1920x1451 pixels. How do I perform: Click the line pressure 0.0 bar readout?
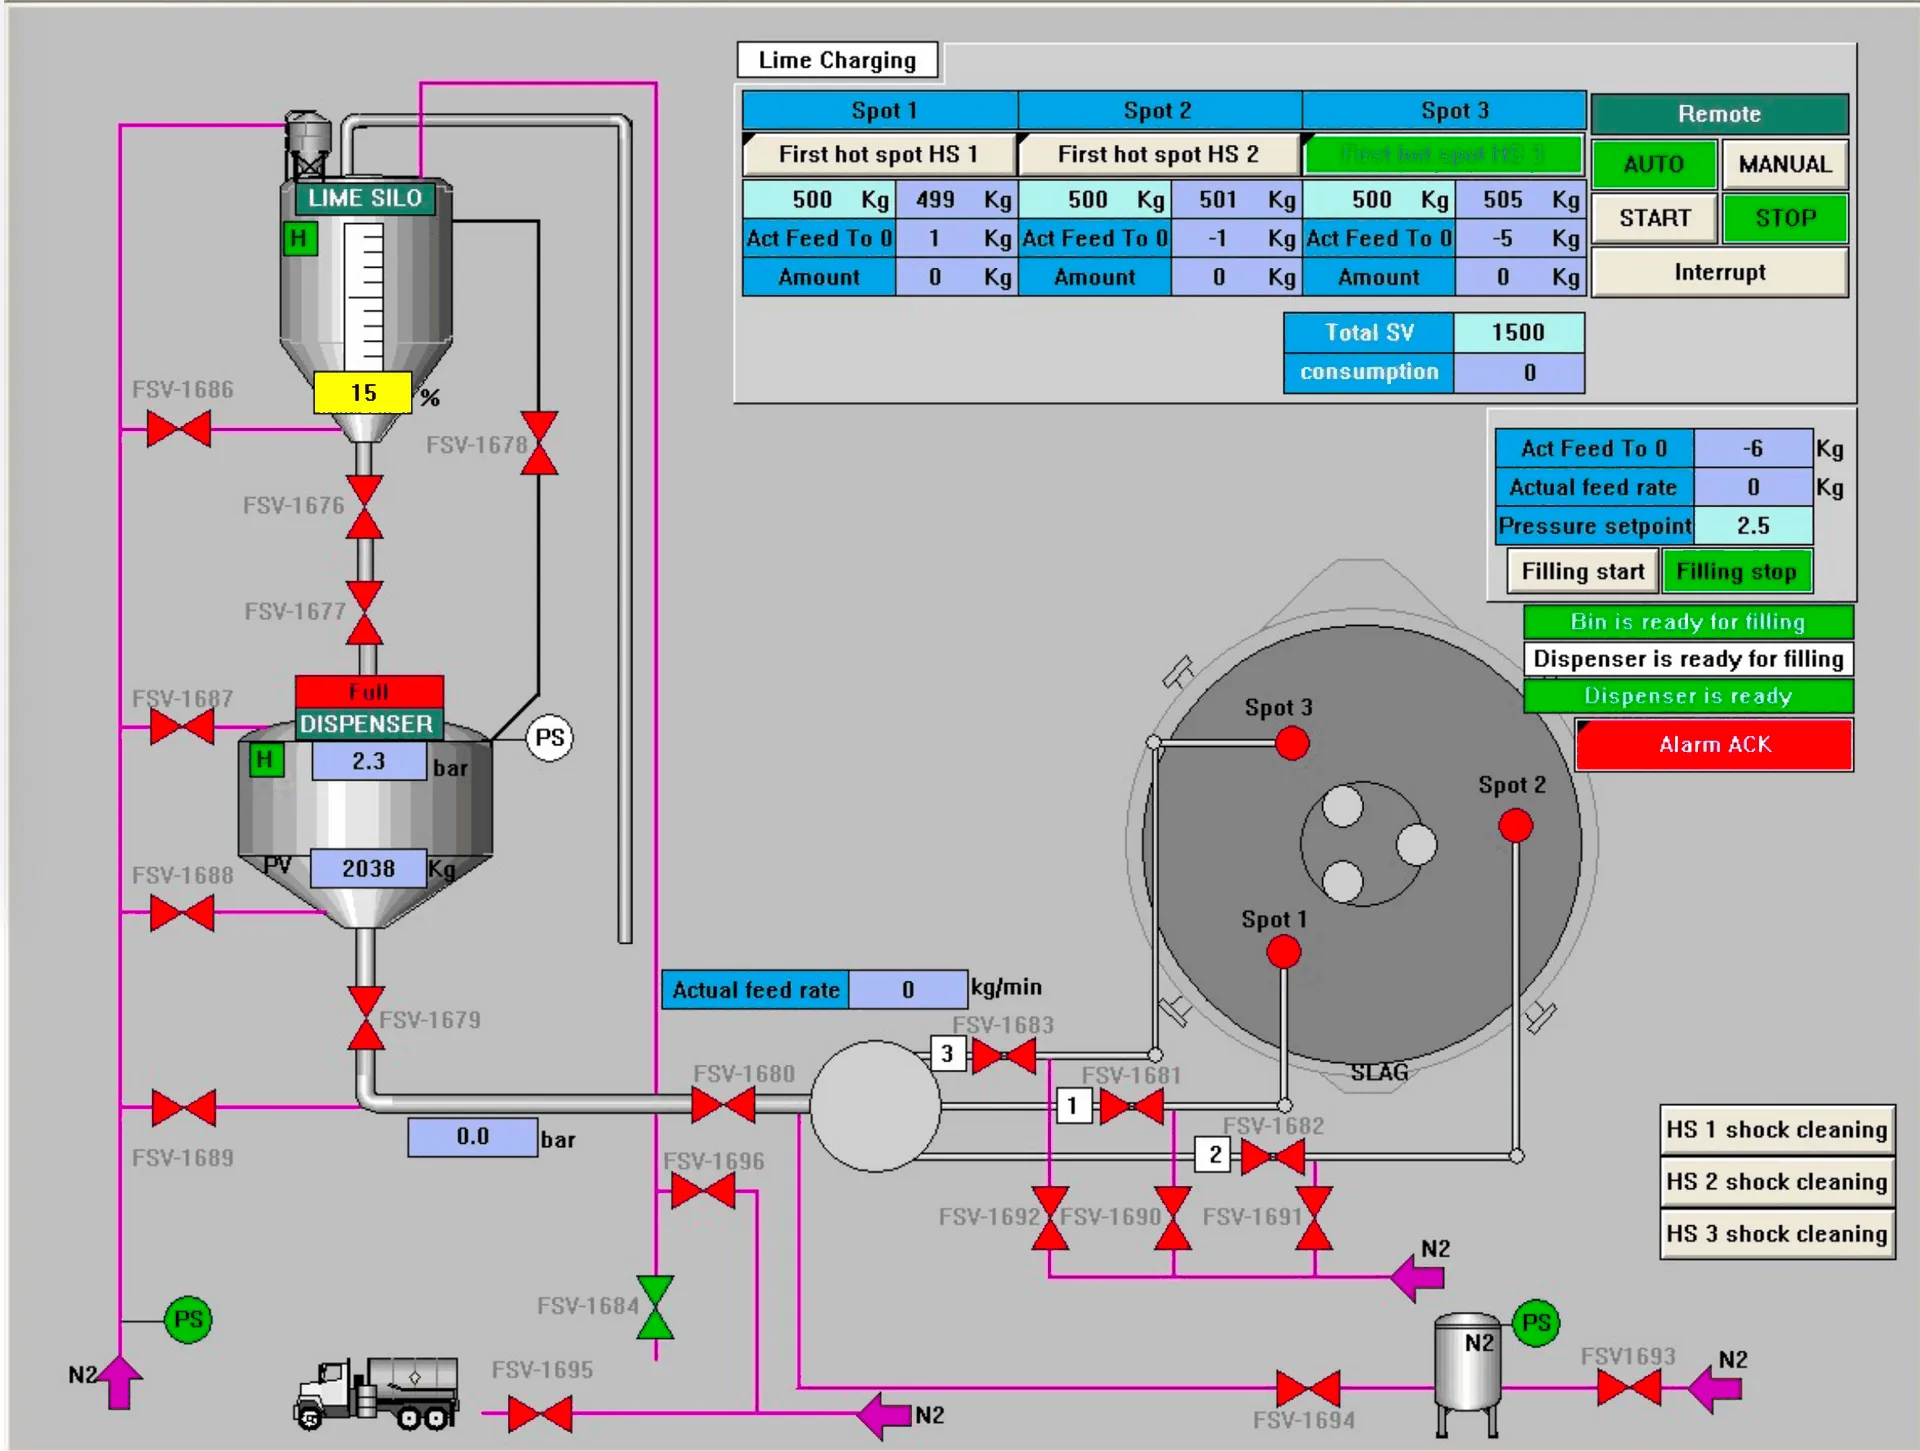pos(473,1137)
